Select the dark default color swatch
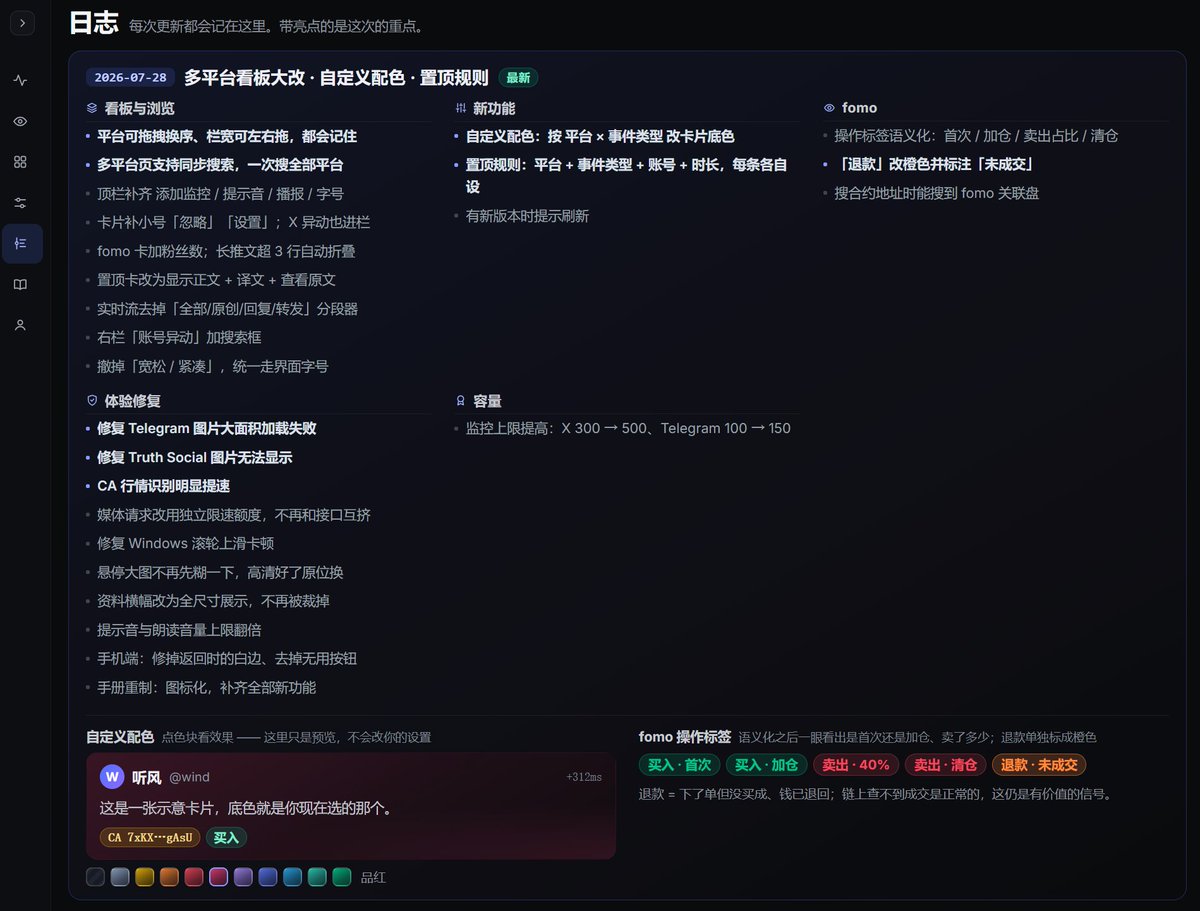 click(95, 877)
